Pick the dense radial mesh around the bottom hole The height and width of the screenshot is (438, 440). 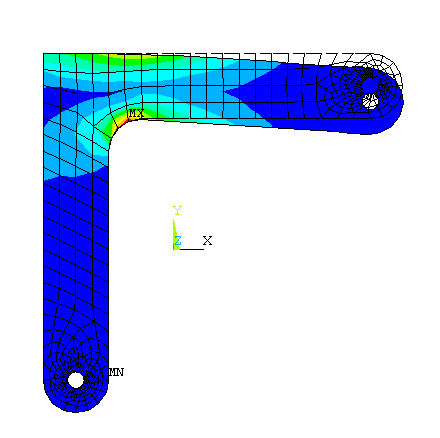(76, 380)
